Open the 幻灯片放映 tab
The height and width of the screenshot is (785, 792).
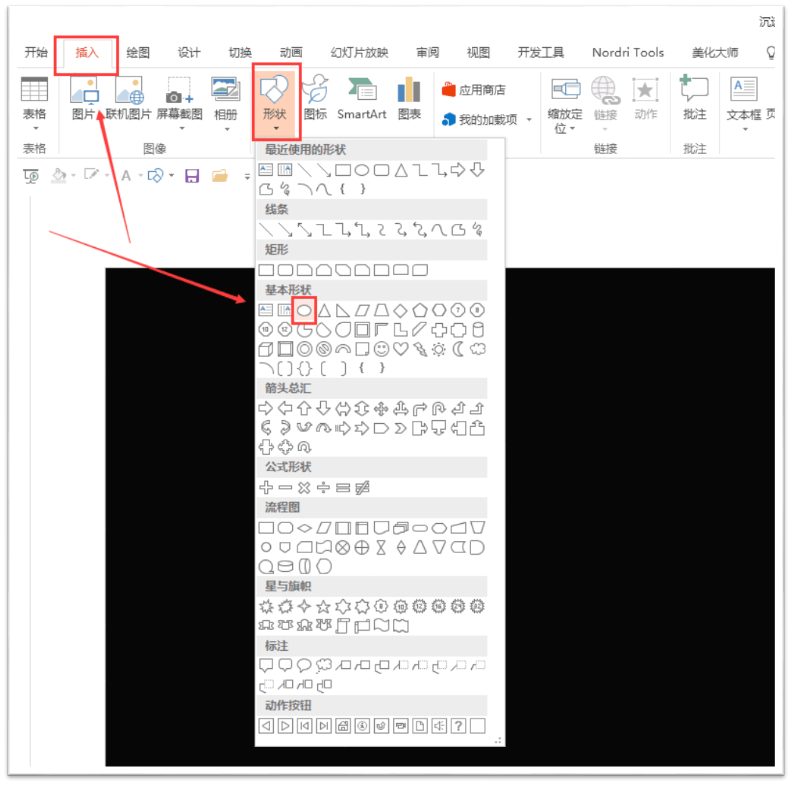click(359, 53)
